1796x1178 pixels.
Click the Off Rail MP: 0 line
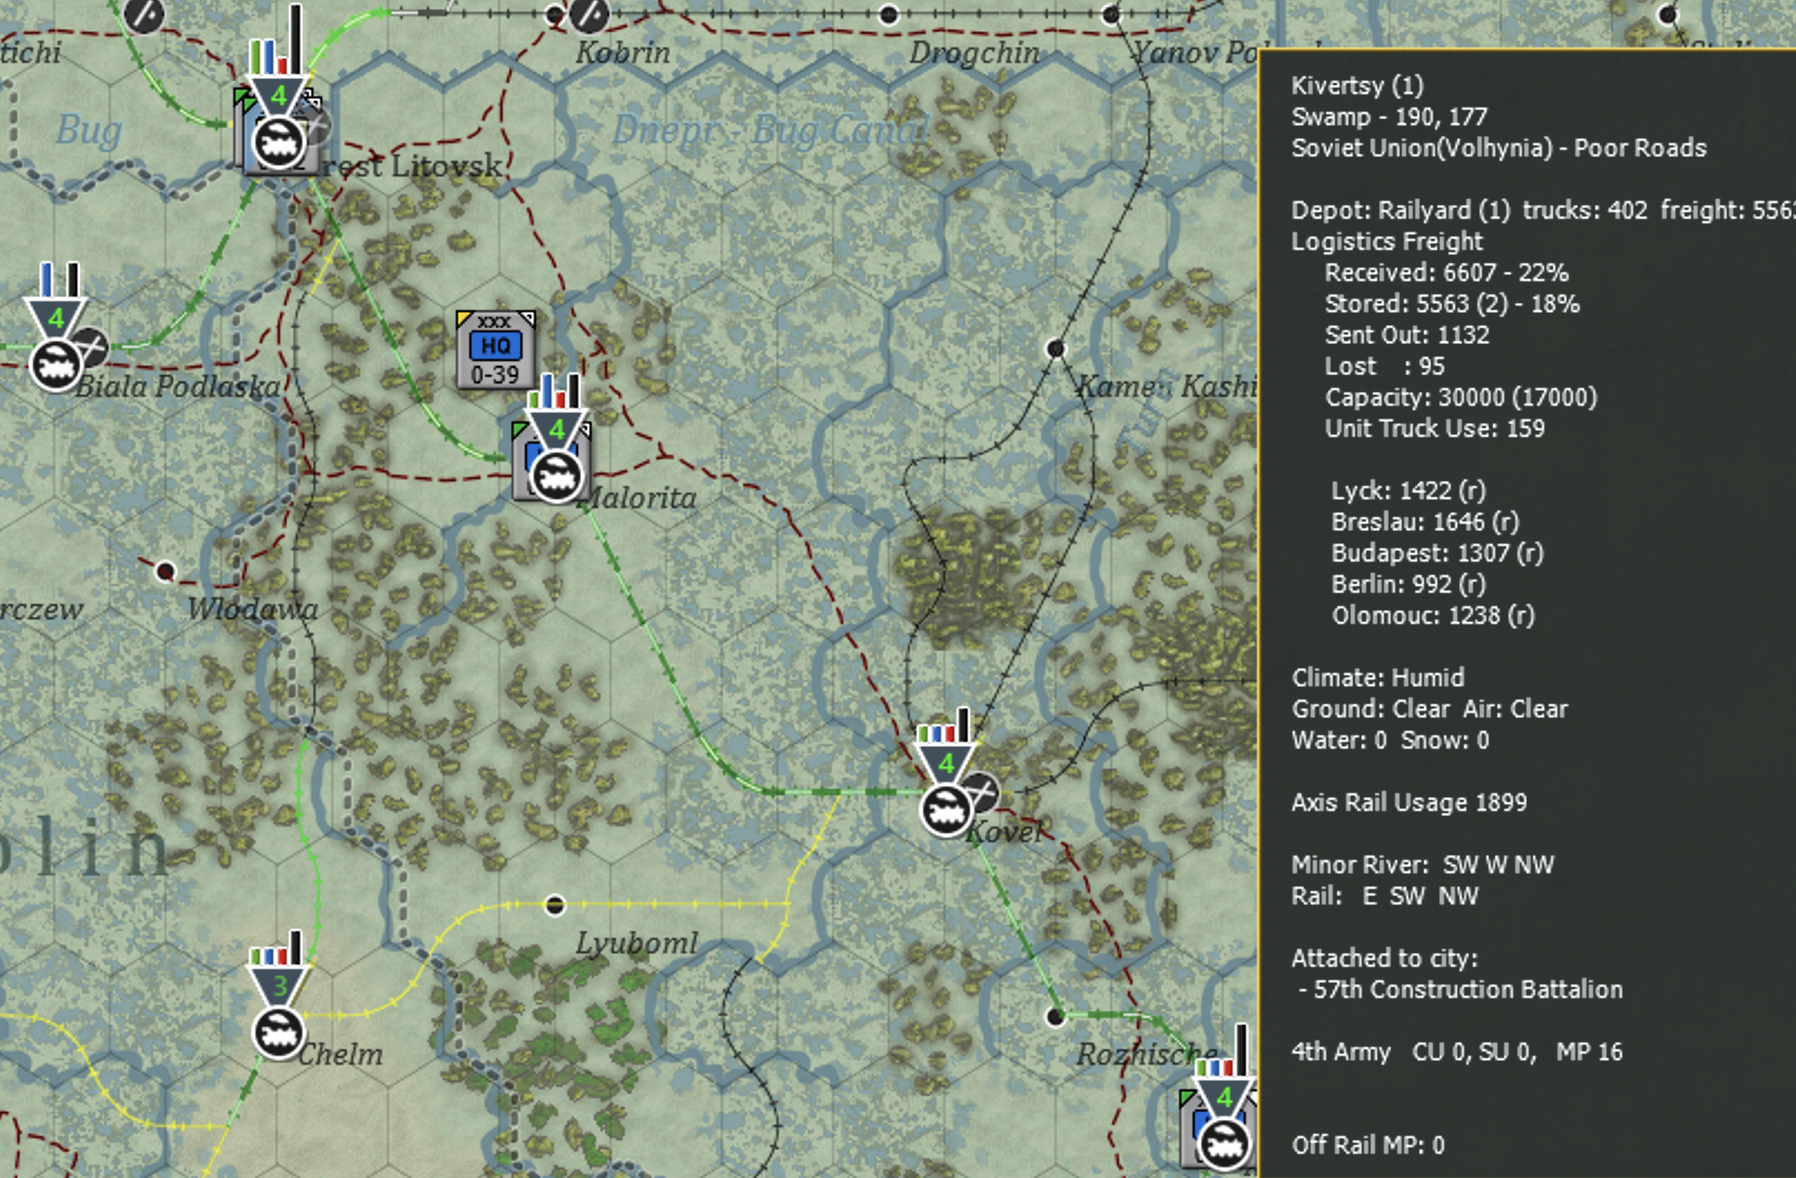click(x=1368, y=1144)
